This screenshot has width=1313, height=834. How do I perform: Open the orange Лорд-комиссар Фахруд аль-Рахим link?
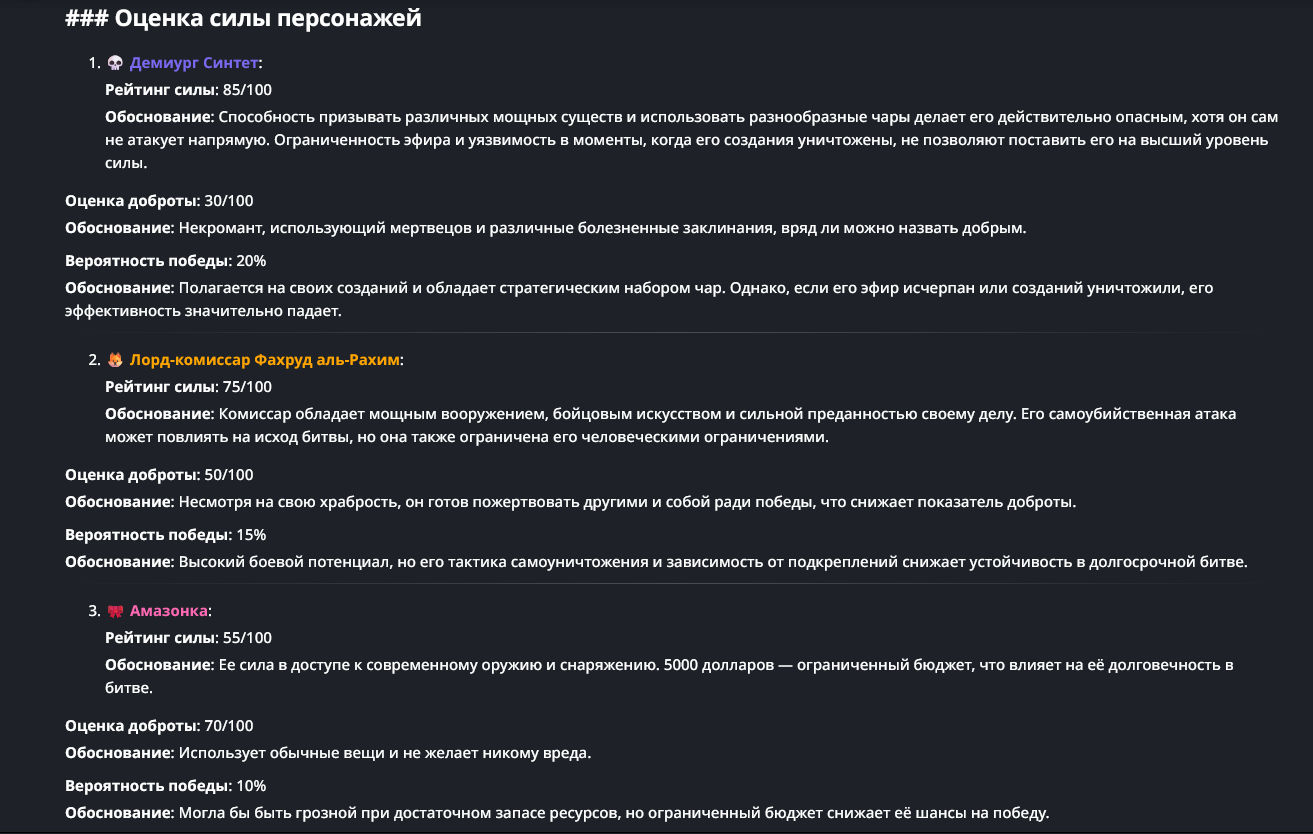(265, 360)
